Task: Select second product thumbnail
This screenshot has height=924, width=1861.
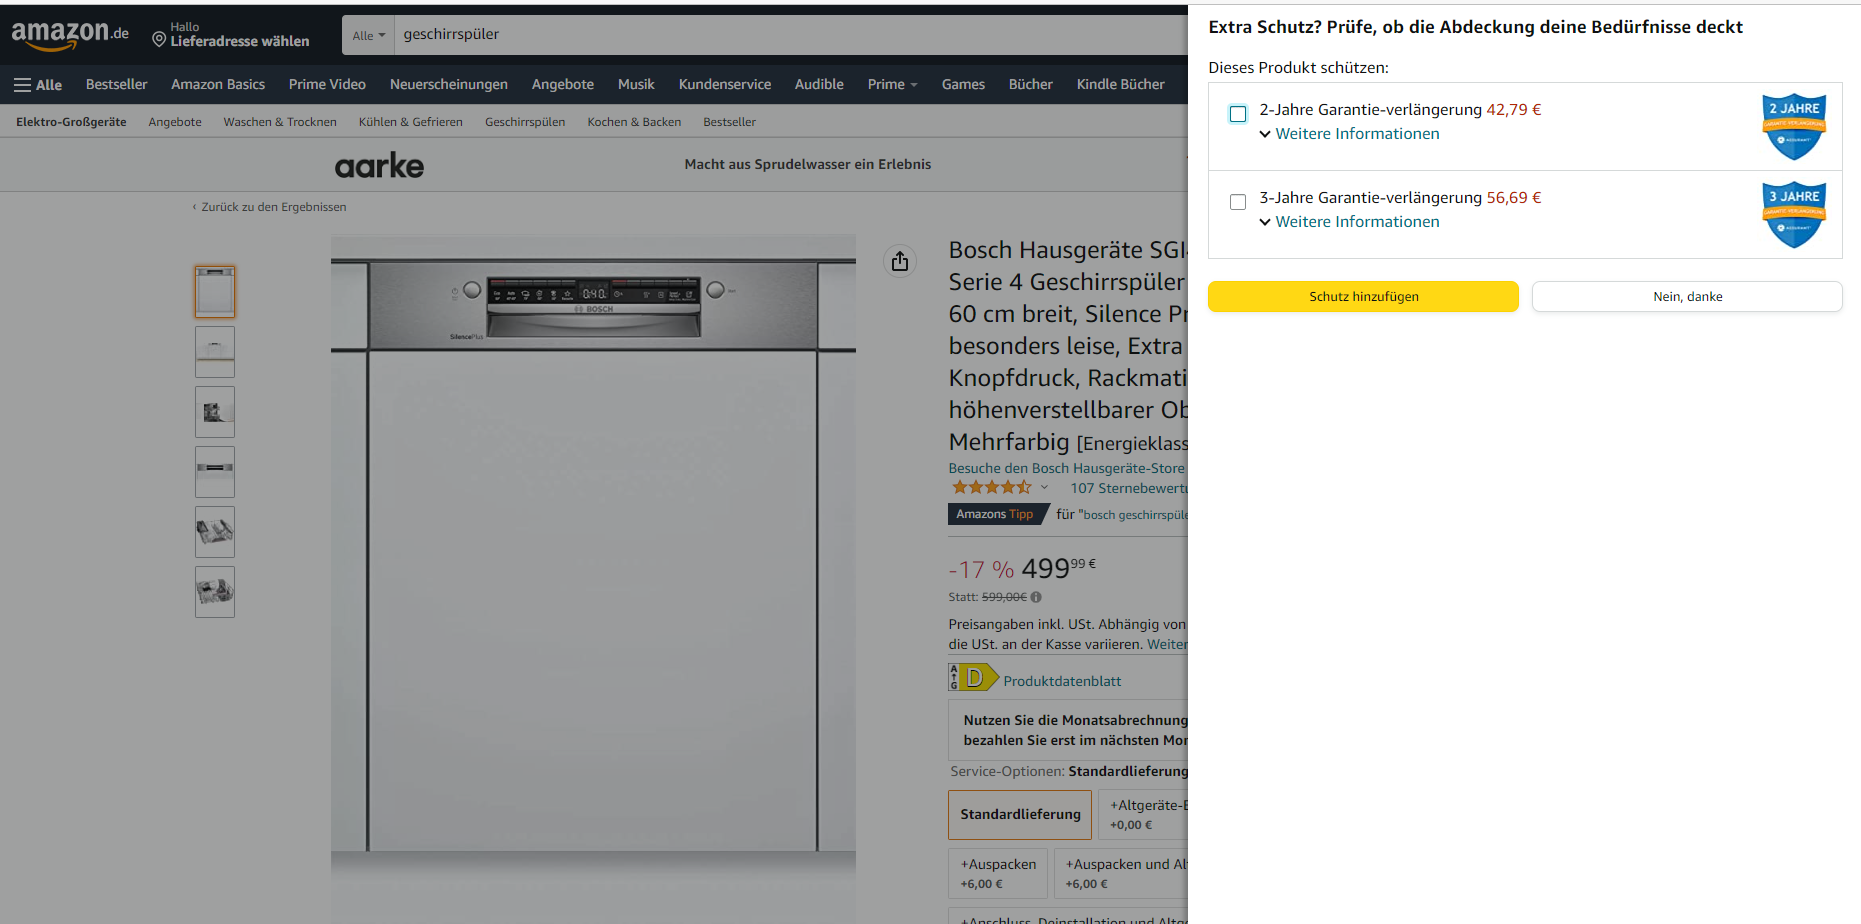Action: [215, 352]
